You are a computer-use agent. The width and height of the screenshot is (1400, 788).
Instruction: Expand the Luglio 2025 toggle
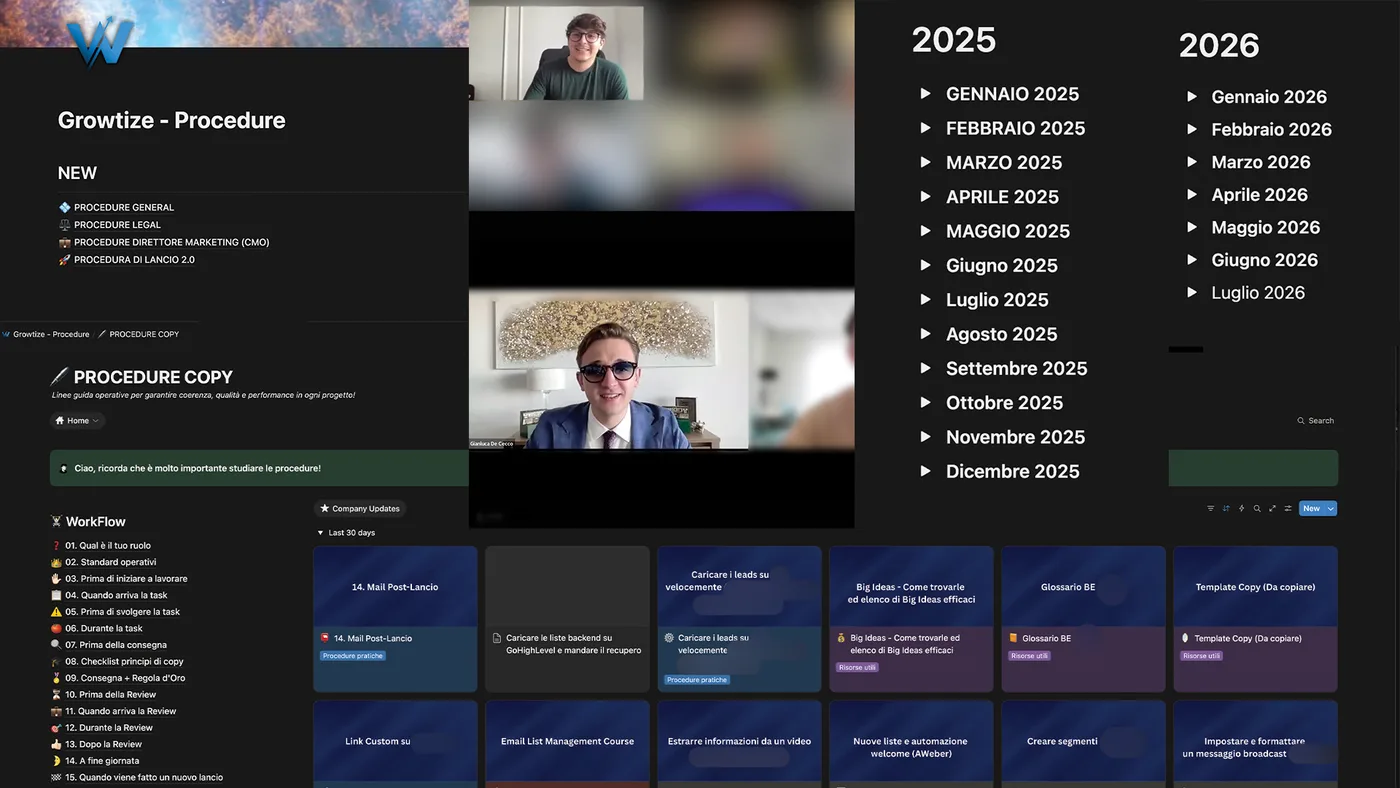tap(925, 300)
